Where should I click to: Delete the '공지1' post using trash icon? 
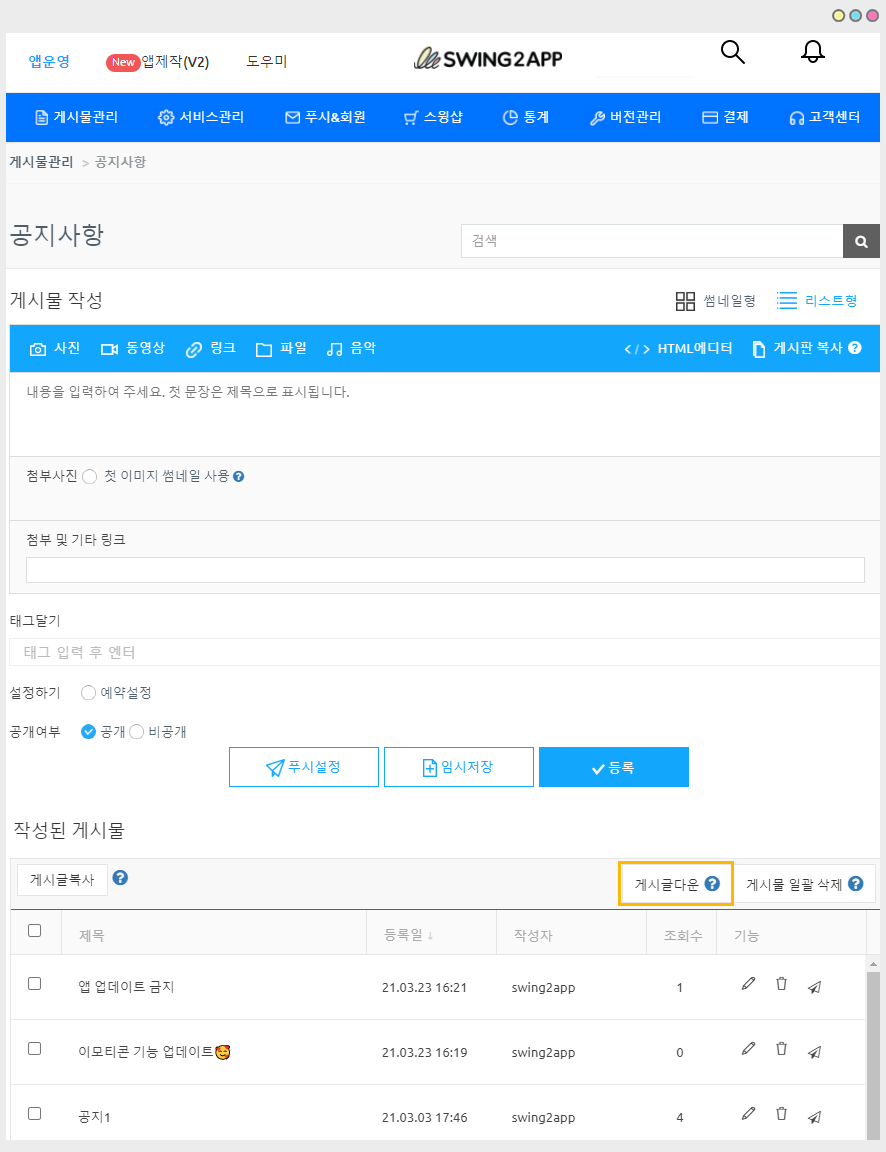click(x=782, y=1114)
